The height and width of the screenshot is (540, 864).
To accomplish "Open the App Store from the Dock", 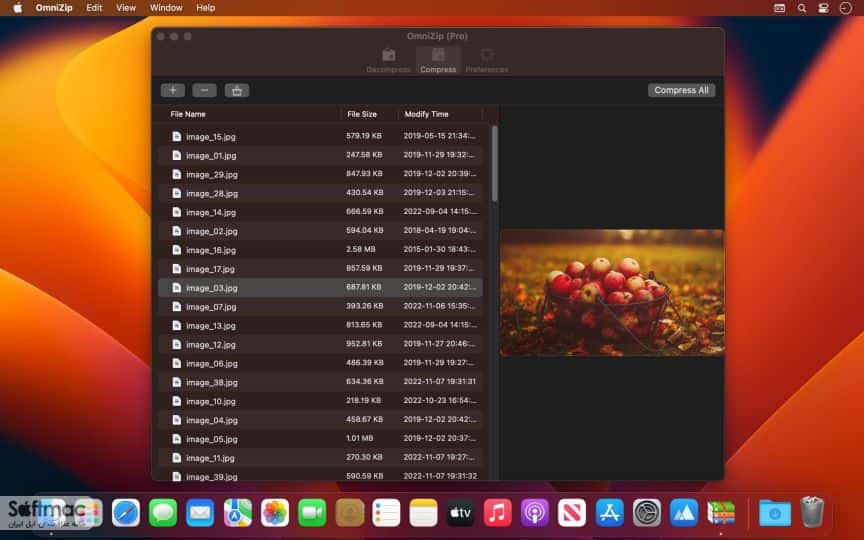I will pos(609,513).
